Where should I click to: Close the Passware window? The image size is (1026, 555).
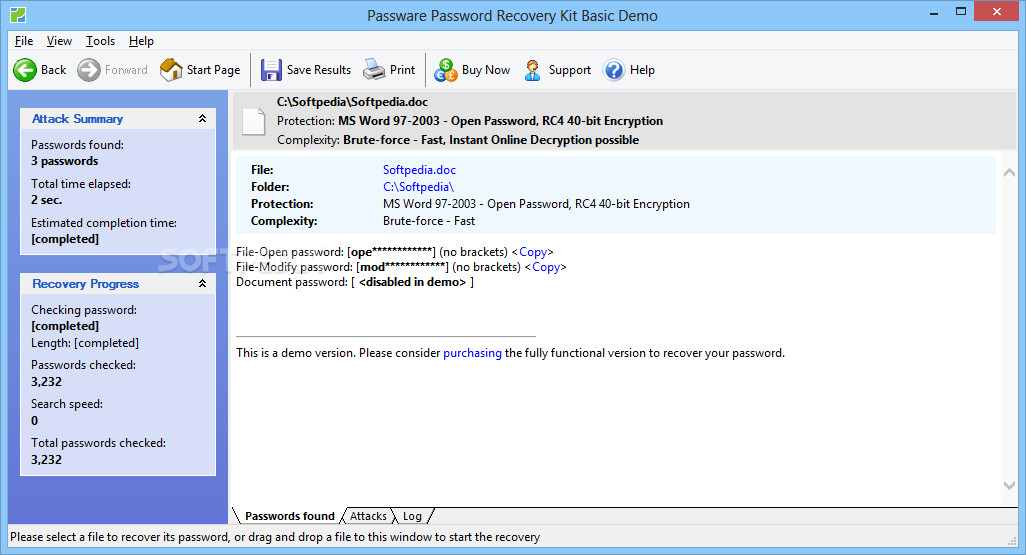click(997, 12)
